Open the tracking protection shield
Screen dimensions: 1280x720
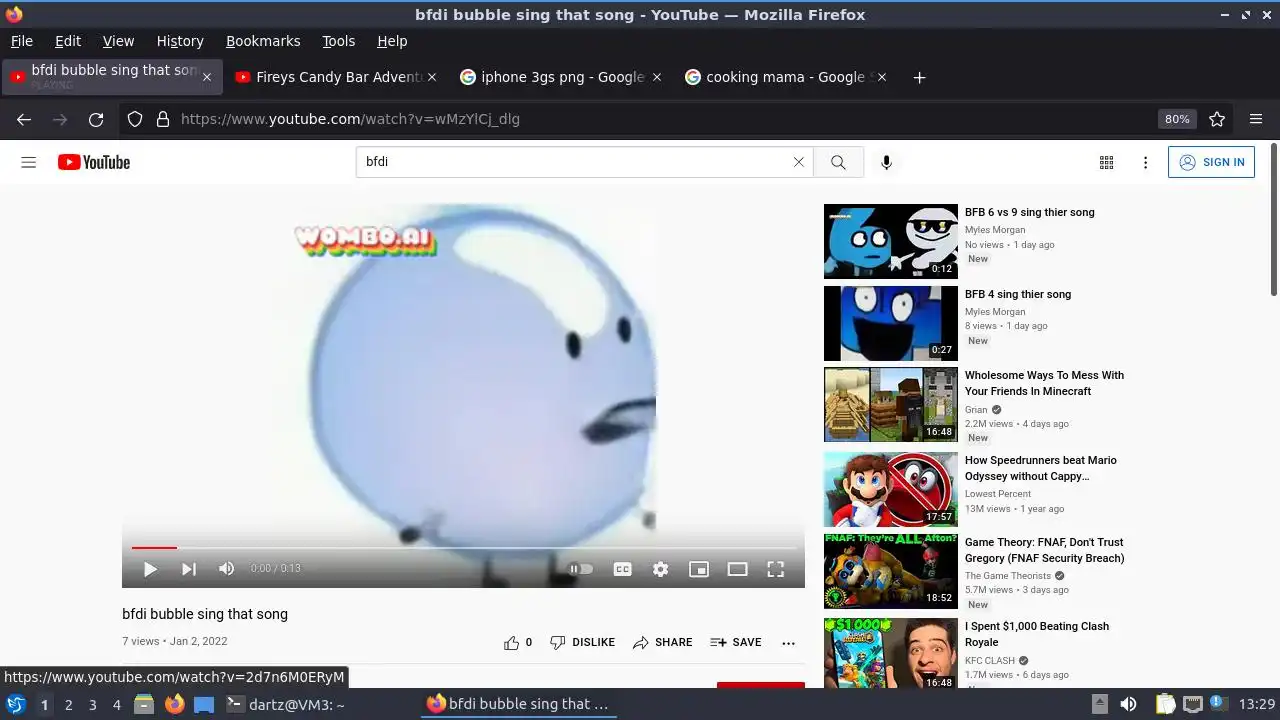[135, 119]
